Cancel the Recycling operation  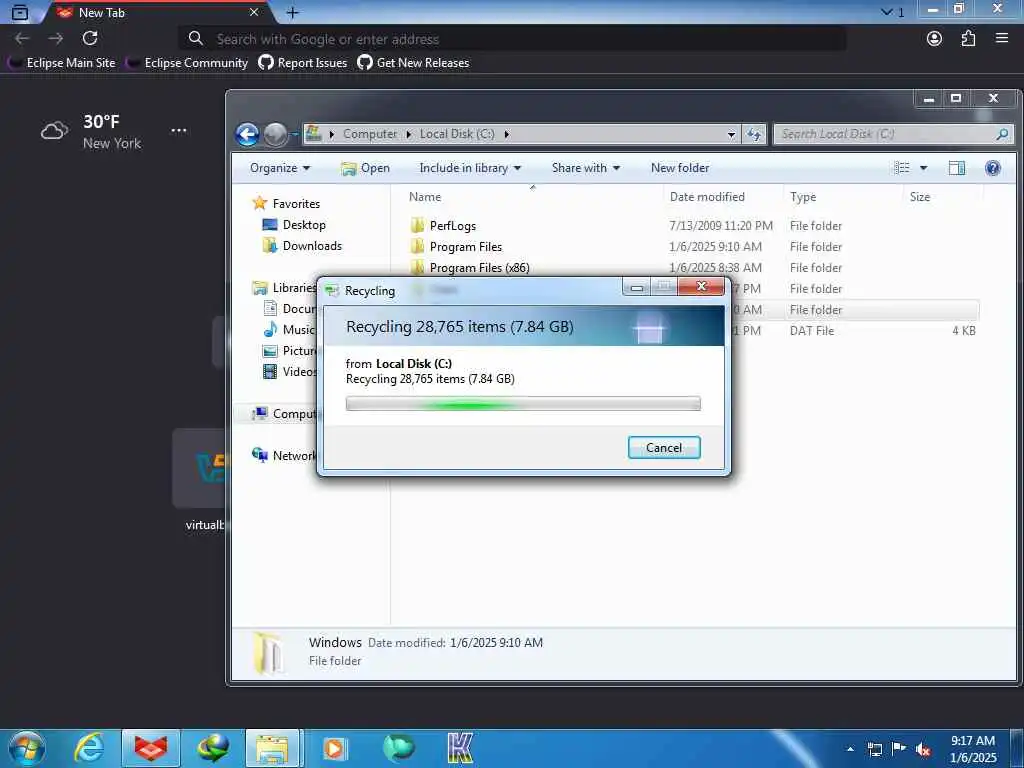pyautogui.click(x=664, y=447)
